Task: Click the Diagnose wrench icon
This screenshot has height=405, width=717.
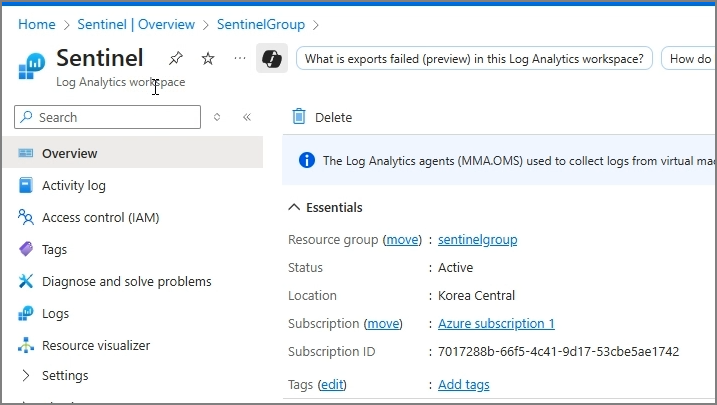Action: [26, 281]
